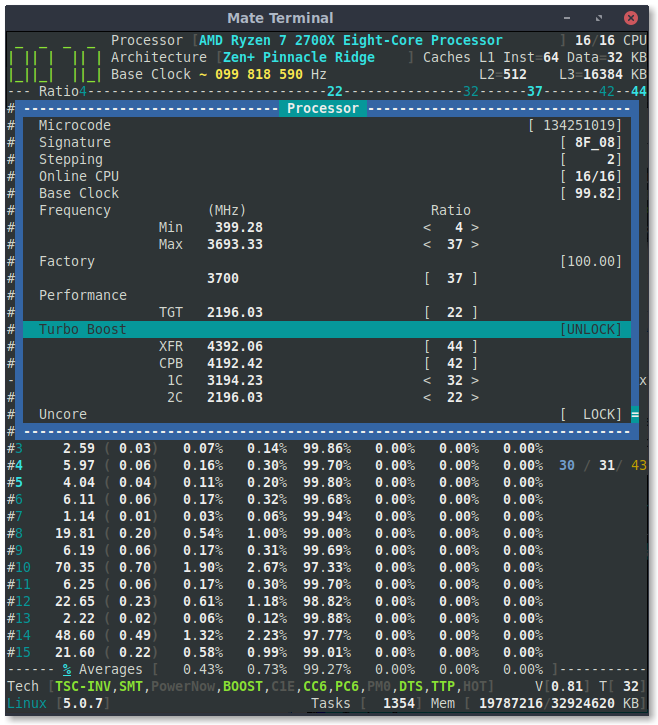
Task: Decrease the 2C ratio 22 left arrow
Action: point(427,398)
